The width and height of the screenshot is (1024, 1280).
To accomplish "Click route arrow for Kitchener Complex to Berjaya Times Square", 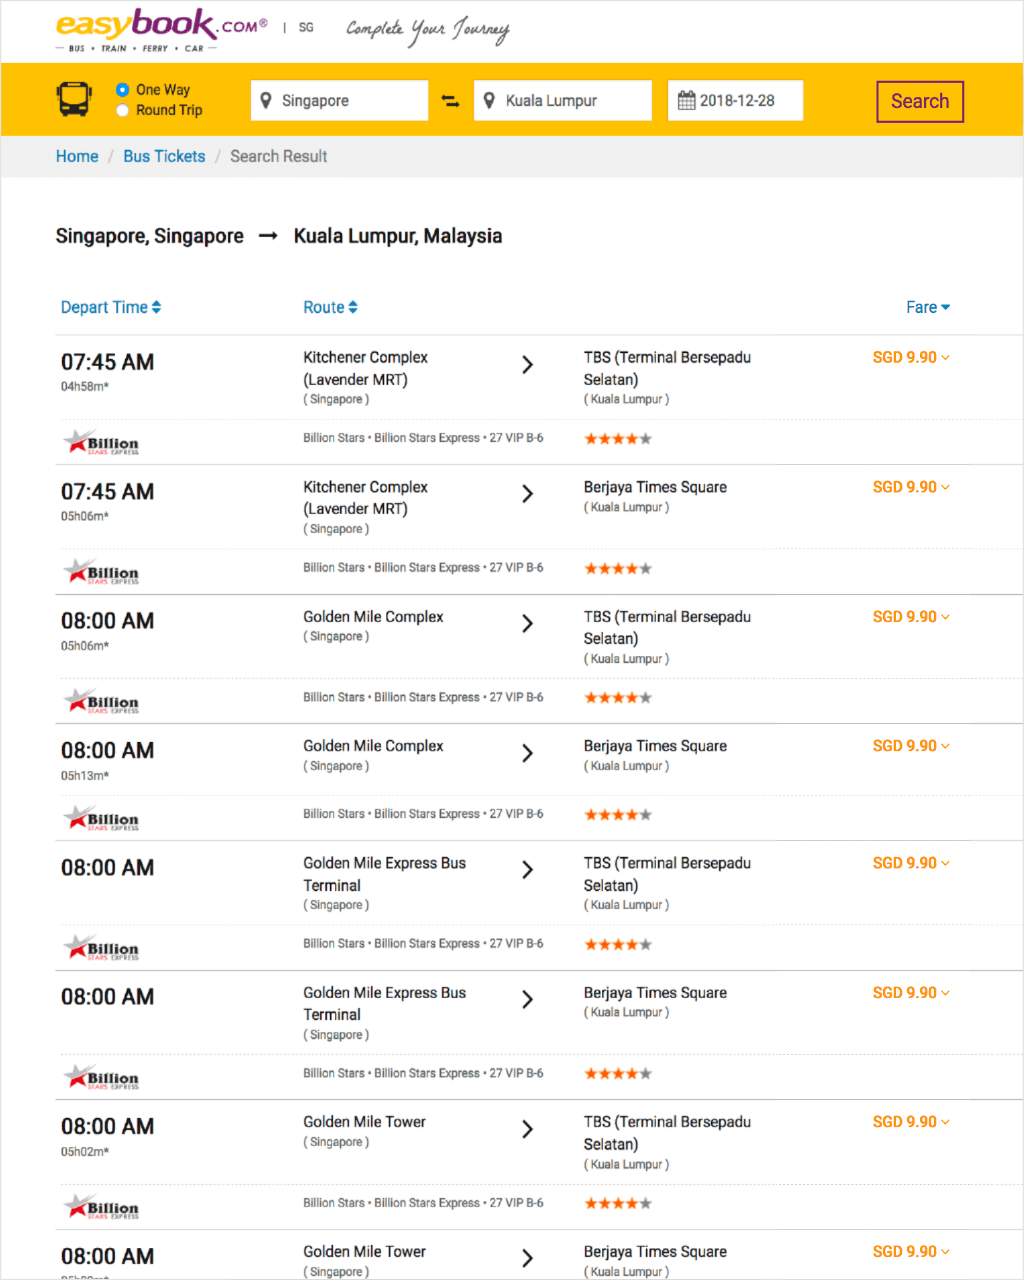I will point(528,494).
